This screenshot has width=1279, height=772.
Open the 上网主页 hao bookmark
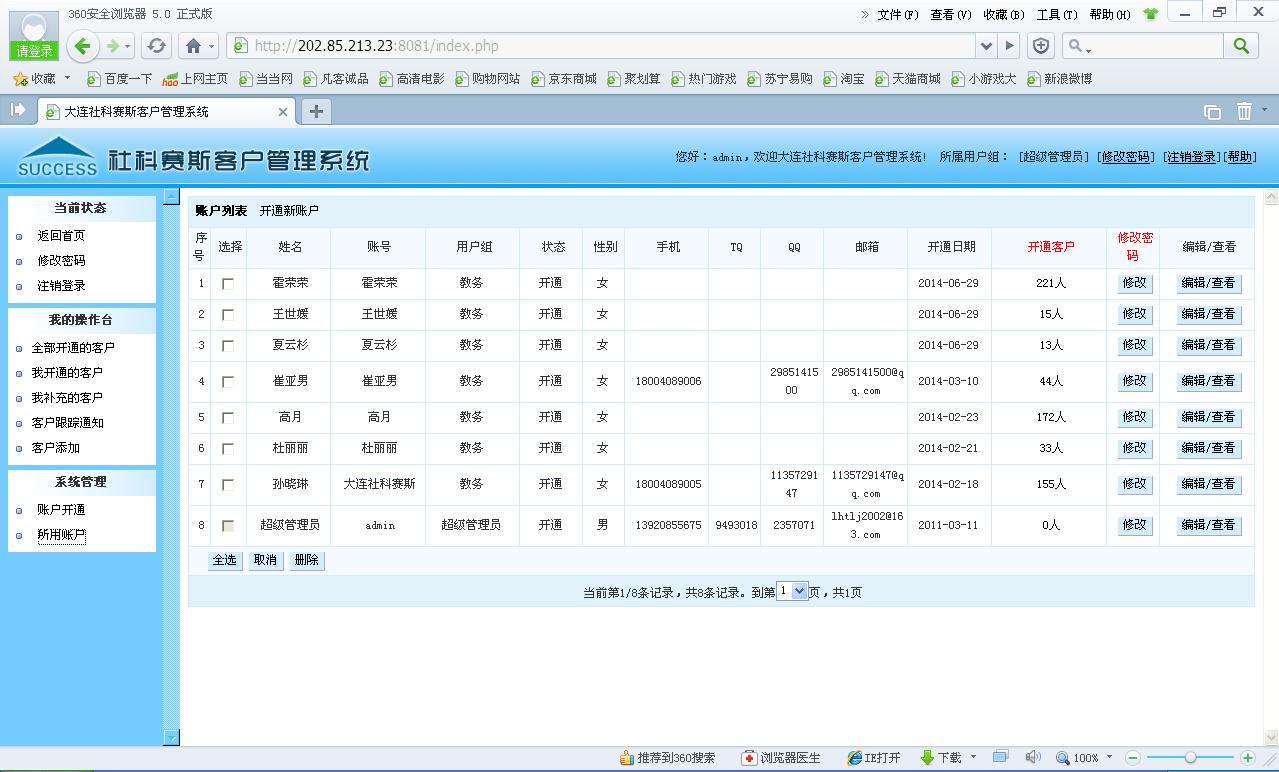195,78
